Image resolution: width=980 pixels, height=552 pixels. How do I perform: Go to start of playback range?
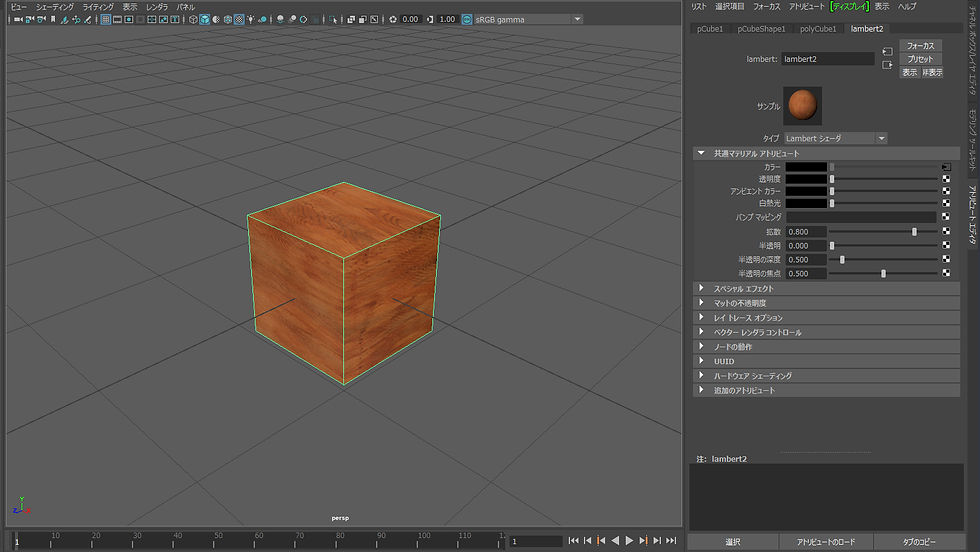pyautogui.click(x=573, y=541)
